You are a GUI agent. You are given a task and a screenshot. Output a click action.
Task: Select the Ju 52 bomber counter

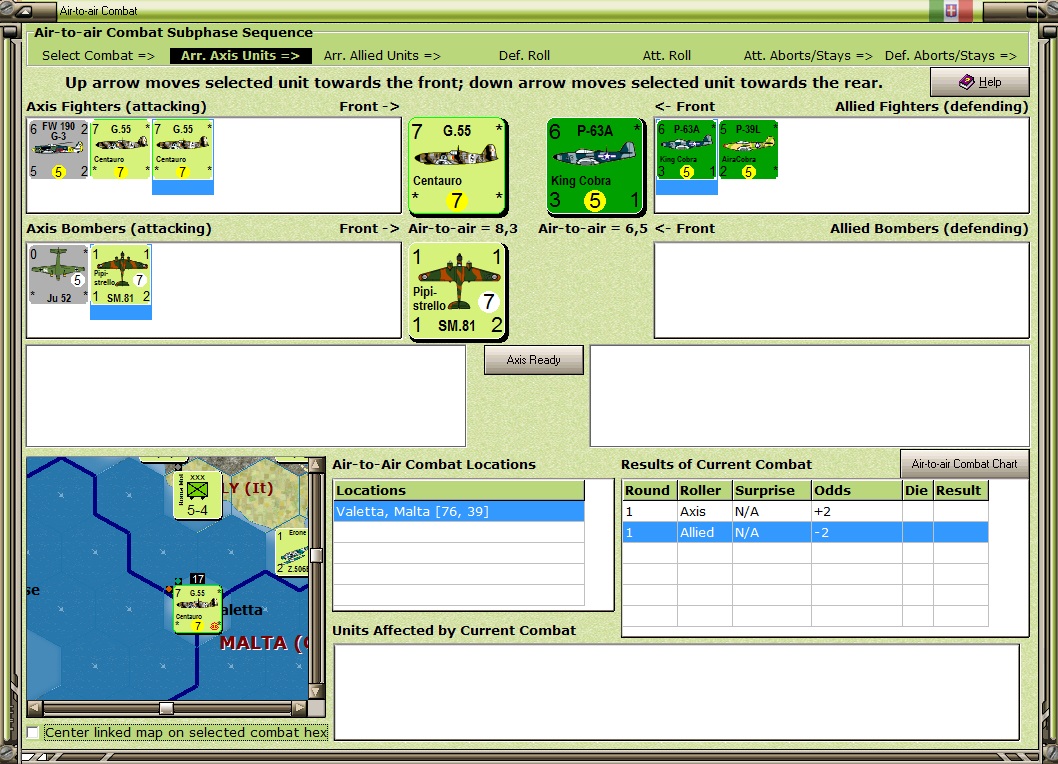pyautogui.click(x=59, y=274)
